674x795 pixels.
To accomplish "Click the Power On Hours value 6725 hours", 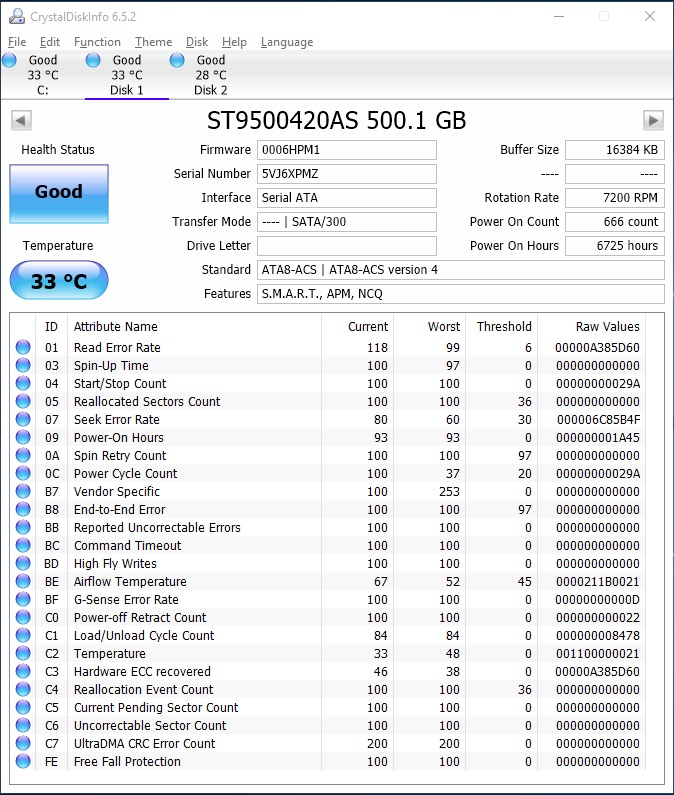I will click(x=615, y=246).
